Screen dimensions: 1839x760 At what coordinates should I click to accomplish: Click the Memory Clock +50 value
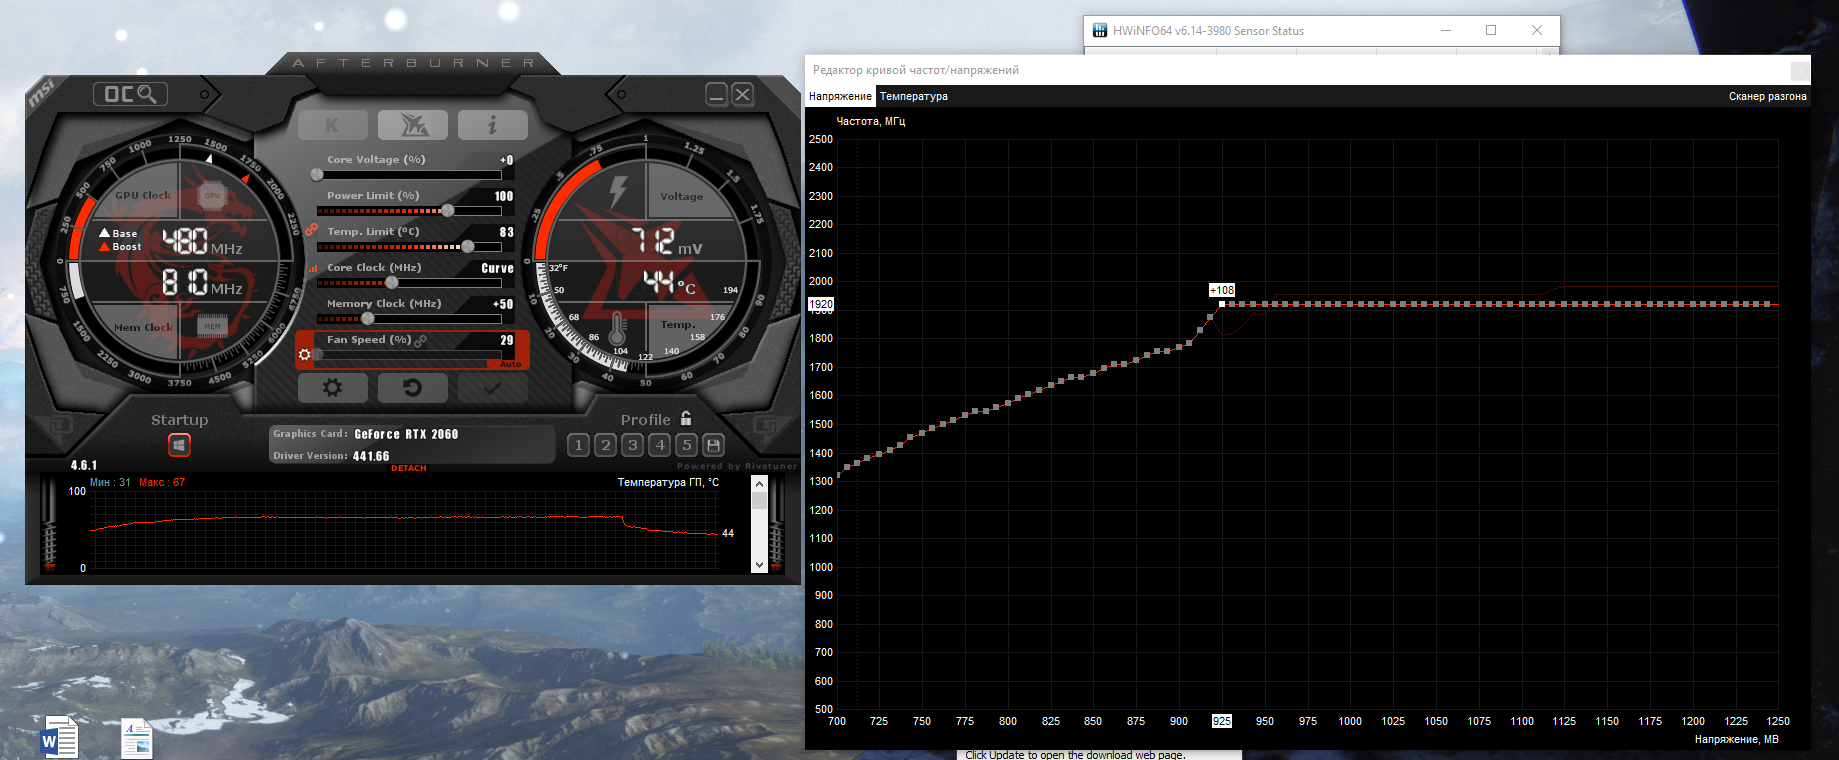click(x=503, y=304)
